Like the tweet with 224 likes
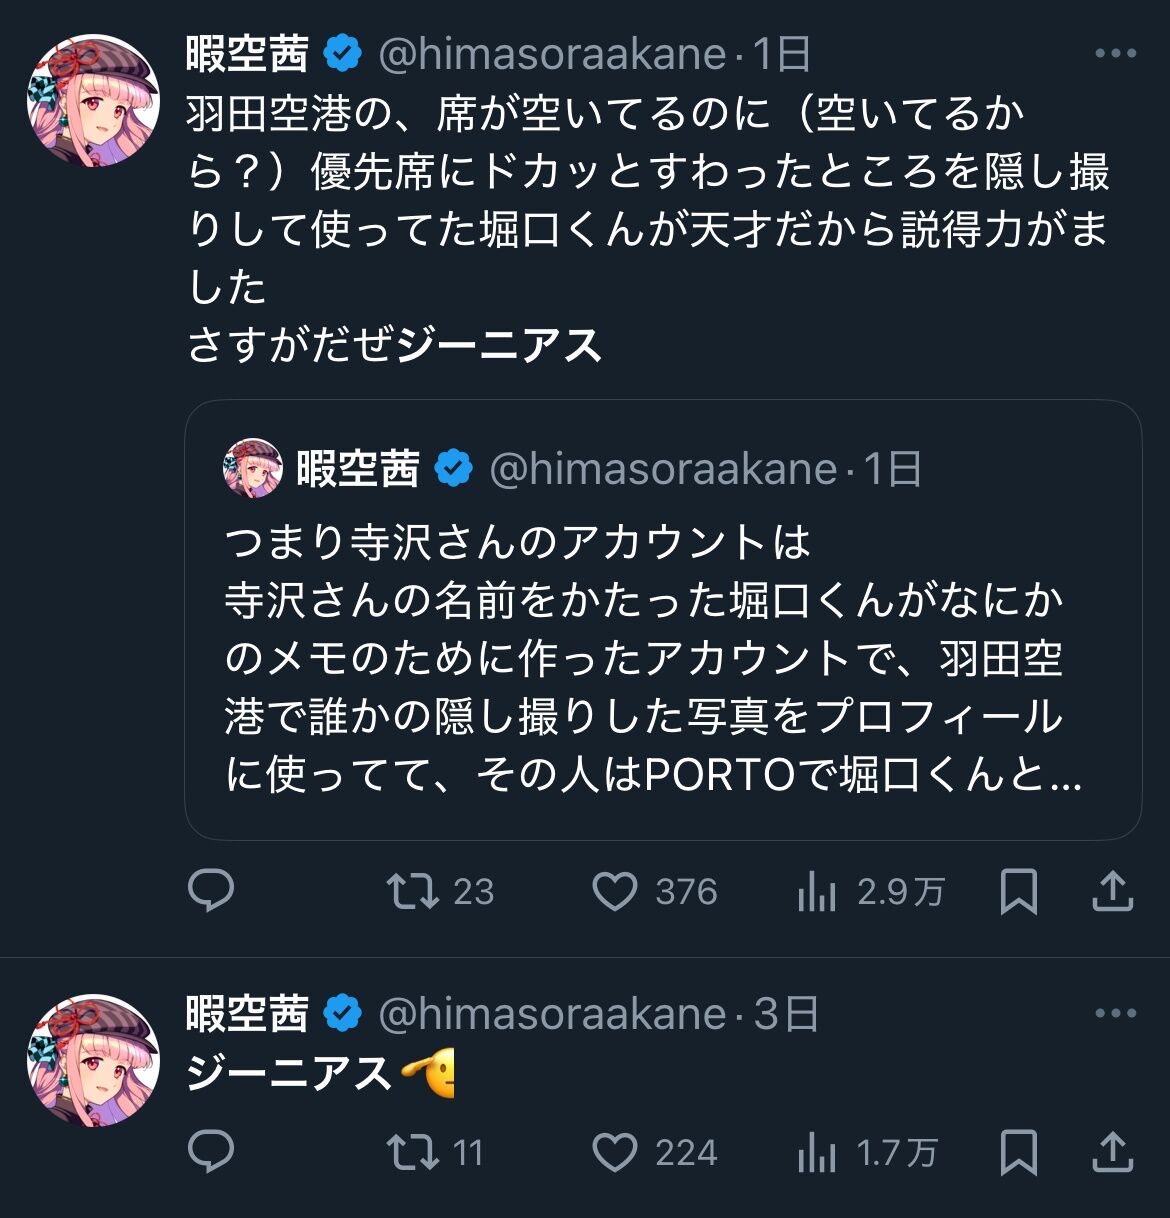Screen dimensions: 1170x1218 click(615, 1152)
